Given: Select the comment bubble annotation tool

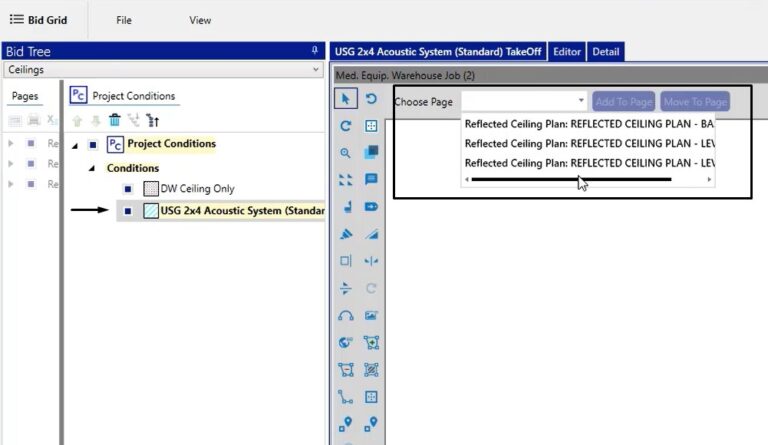Looking at the screenshot, I should [371, 179].
